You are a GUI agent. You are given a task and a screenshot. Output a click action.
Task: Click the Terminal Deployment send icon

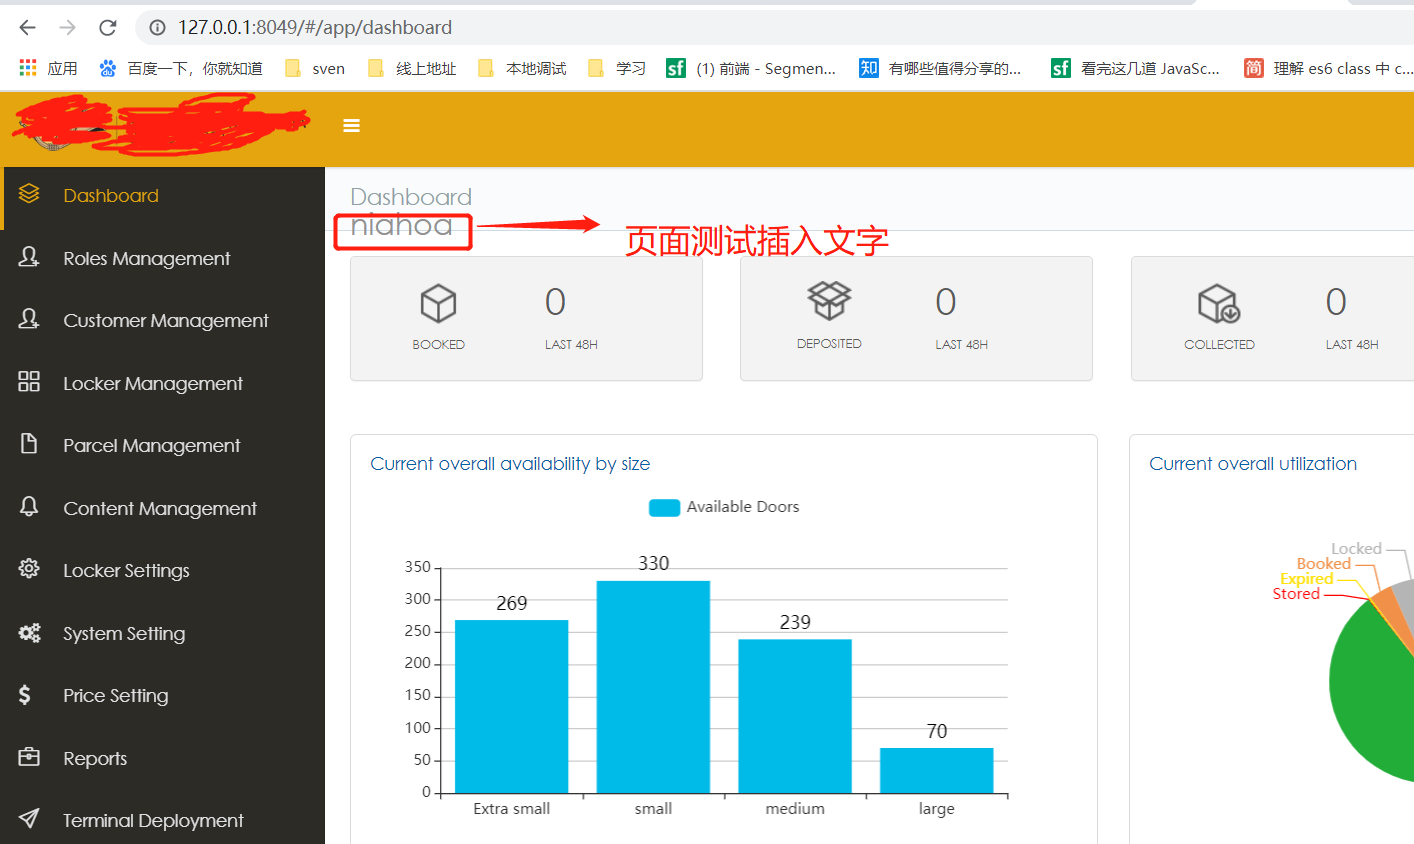pos(28,820)
